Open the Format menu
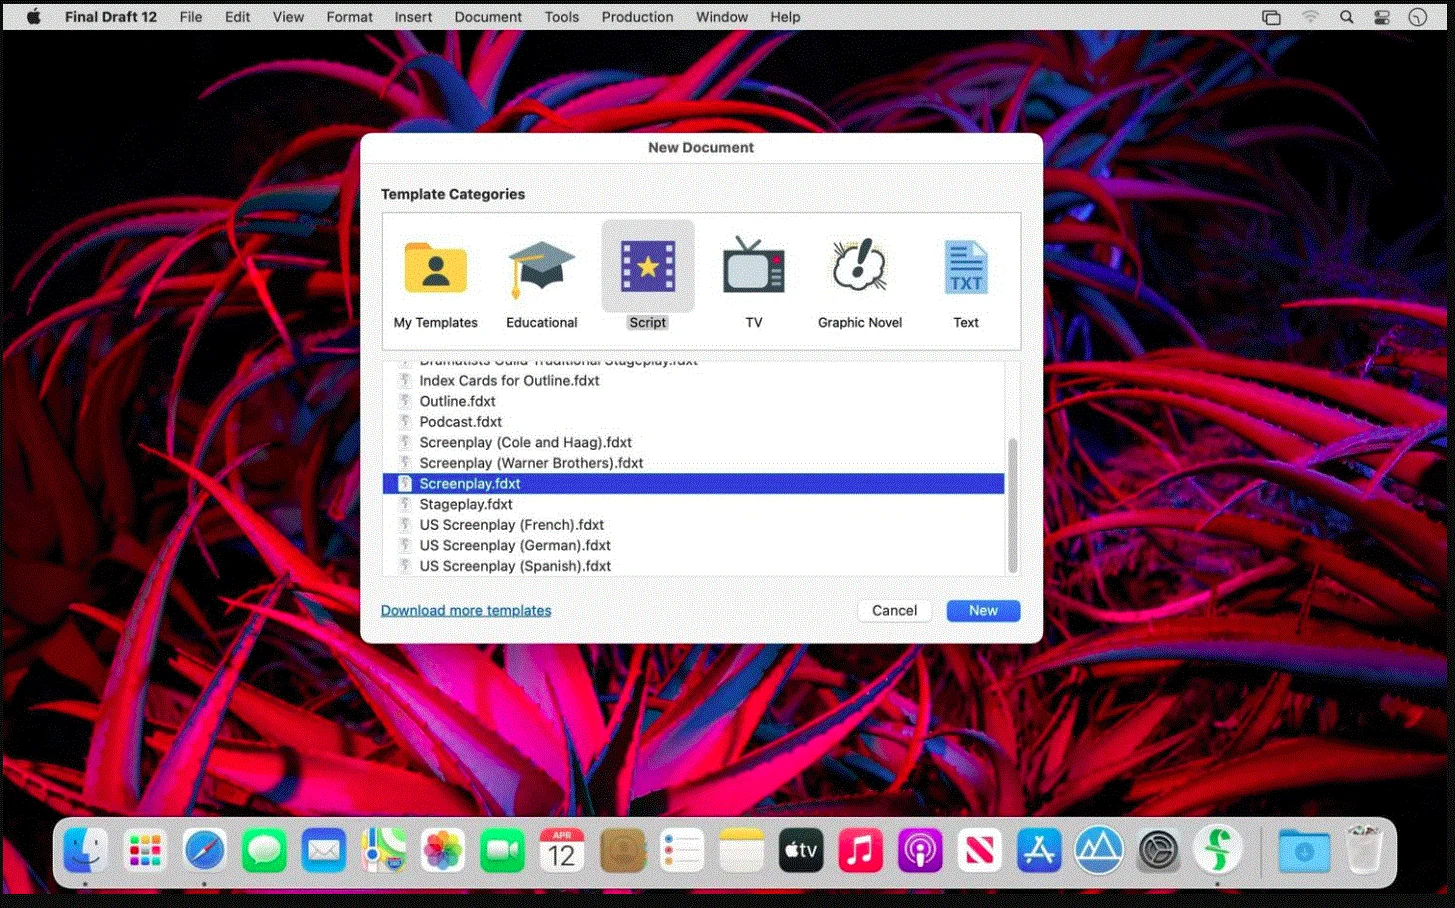The width and height of the screenshot is (1455, 908). click(x=349, y=17)
